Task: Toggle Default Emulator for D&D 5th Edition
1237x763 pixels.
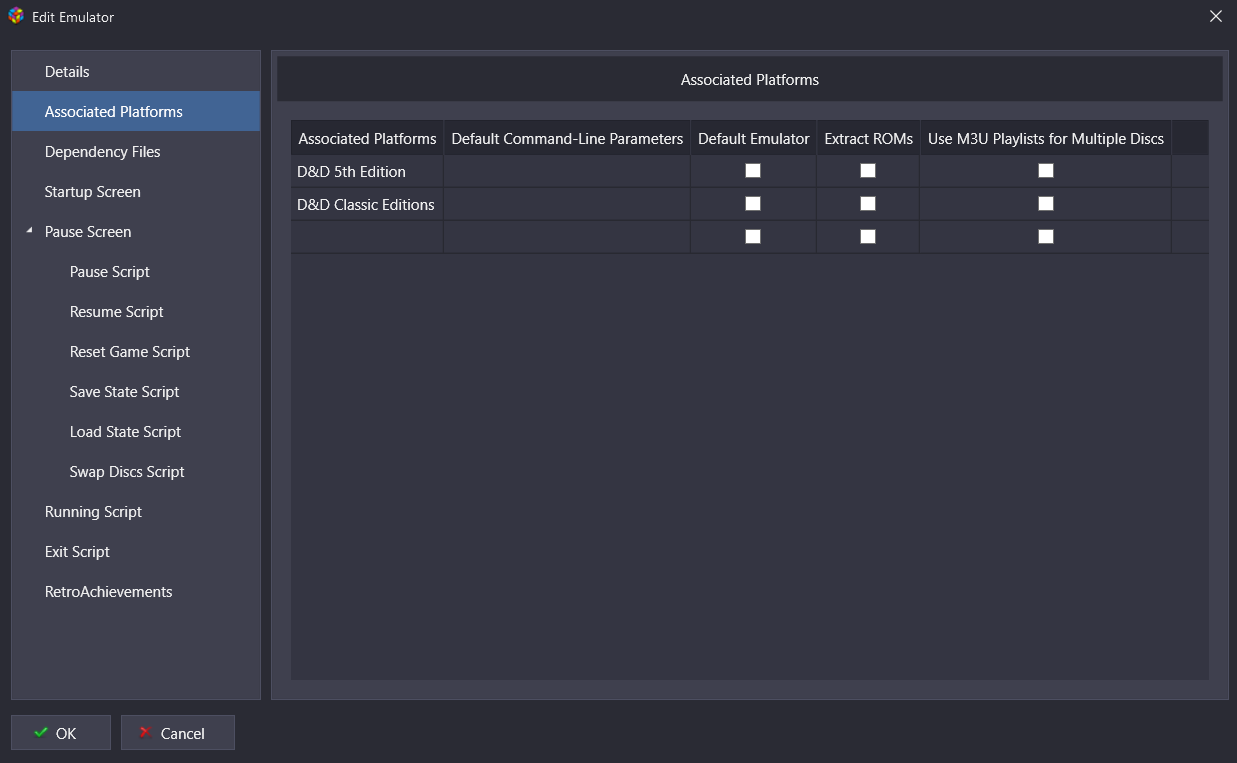Action: (x=753, y=171)
